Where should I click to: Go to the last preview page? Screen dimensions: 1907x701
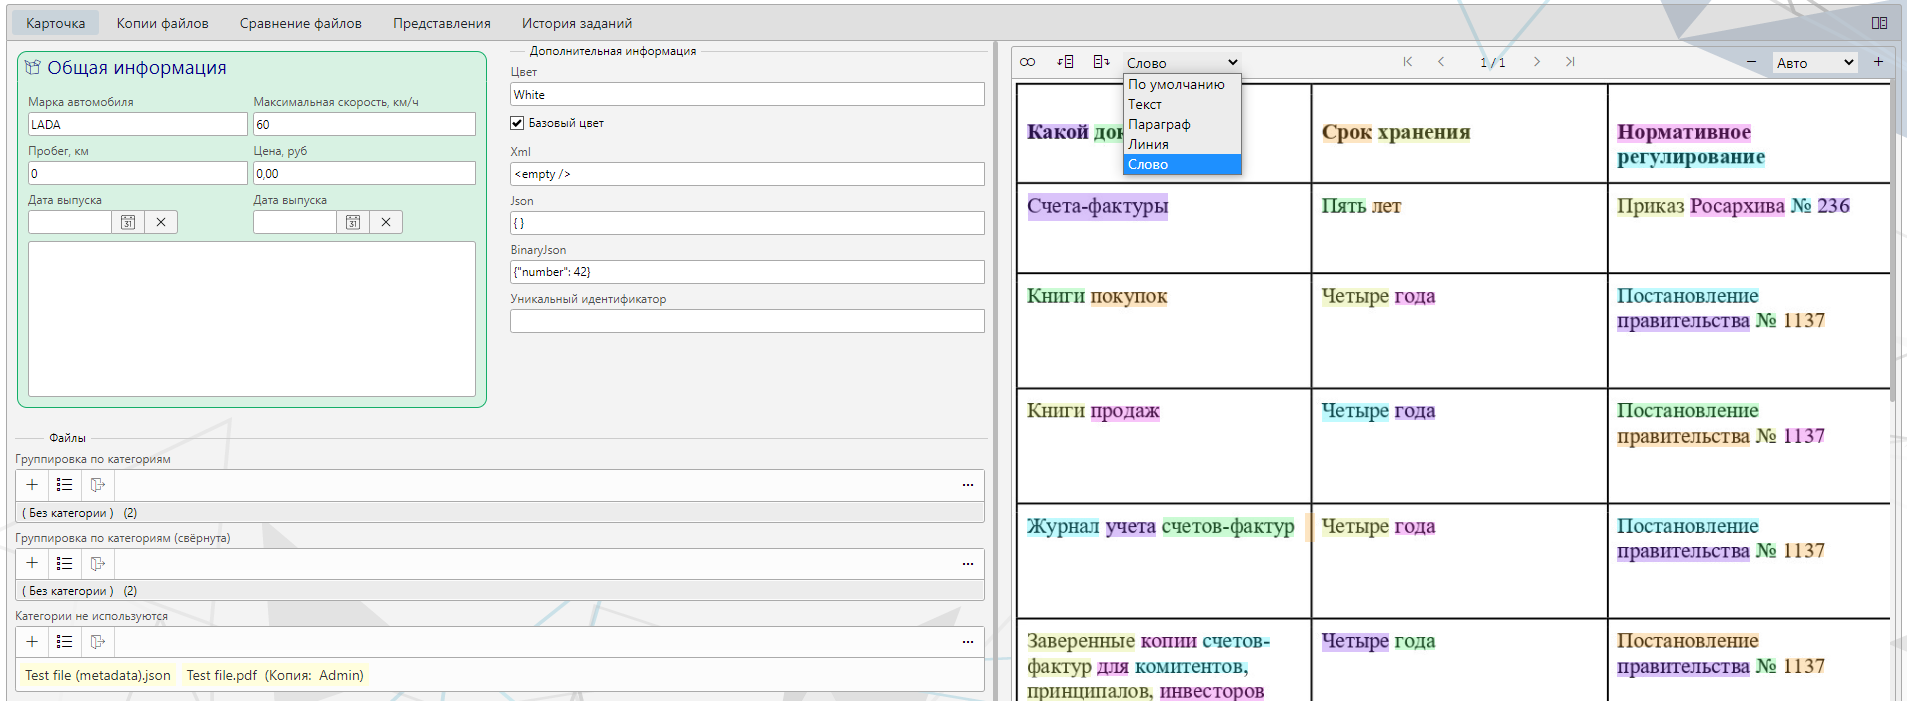pyautogui.click(x=1570, y=62)
